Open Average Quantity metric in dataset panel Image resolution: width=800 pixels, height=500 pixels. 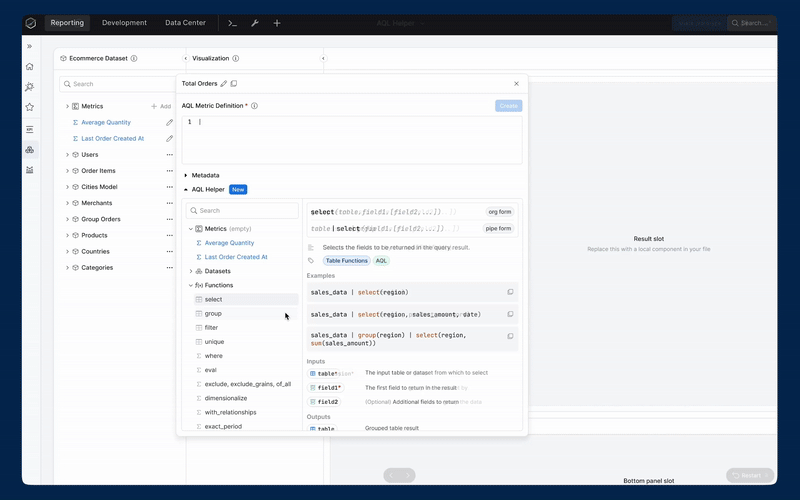click(106, 122)
